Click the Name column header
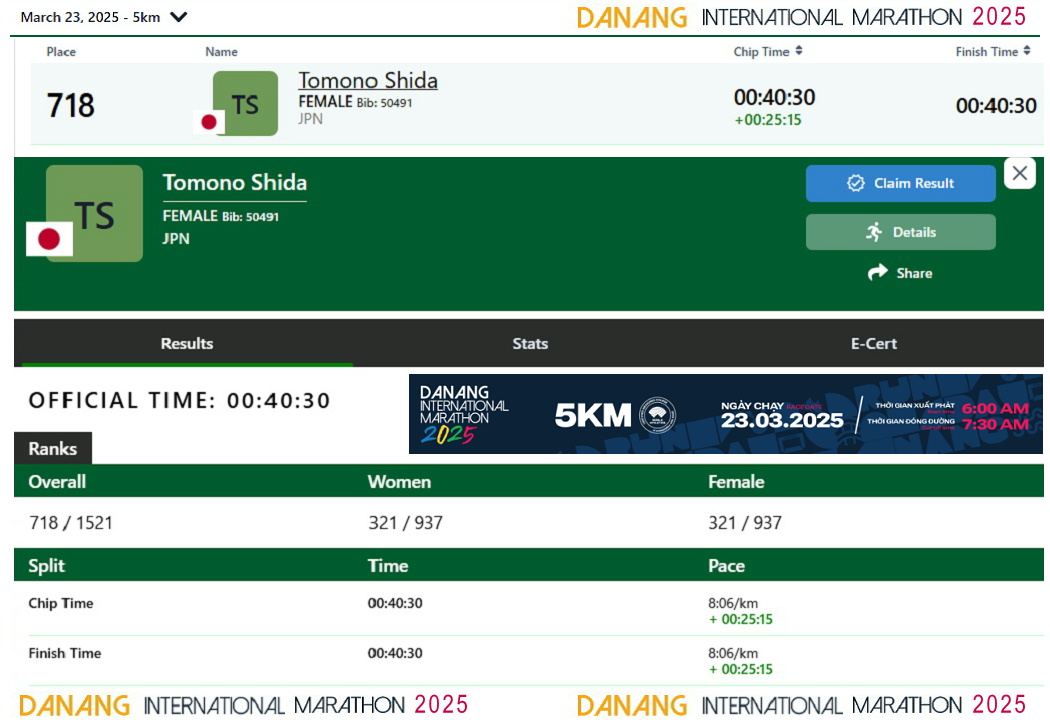 pos(221,52)
